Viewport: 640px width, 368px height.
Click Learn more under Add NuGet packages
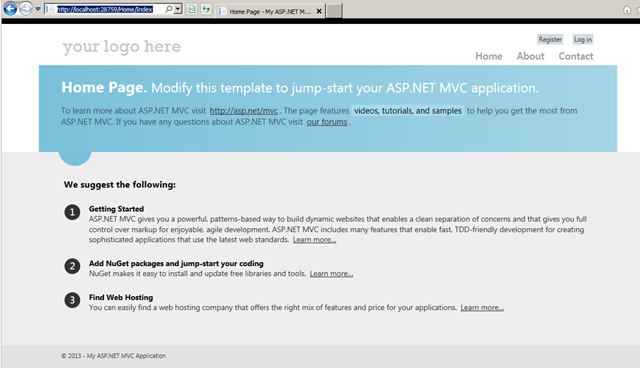tap(331, 273)
